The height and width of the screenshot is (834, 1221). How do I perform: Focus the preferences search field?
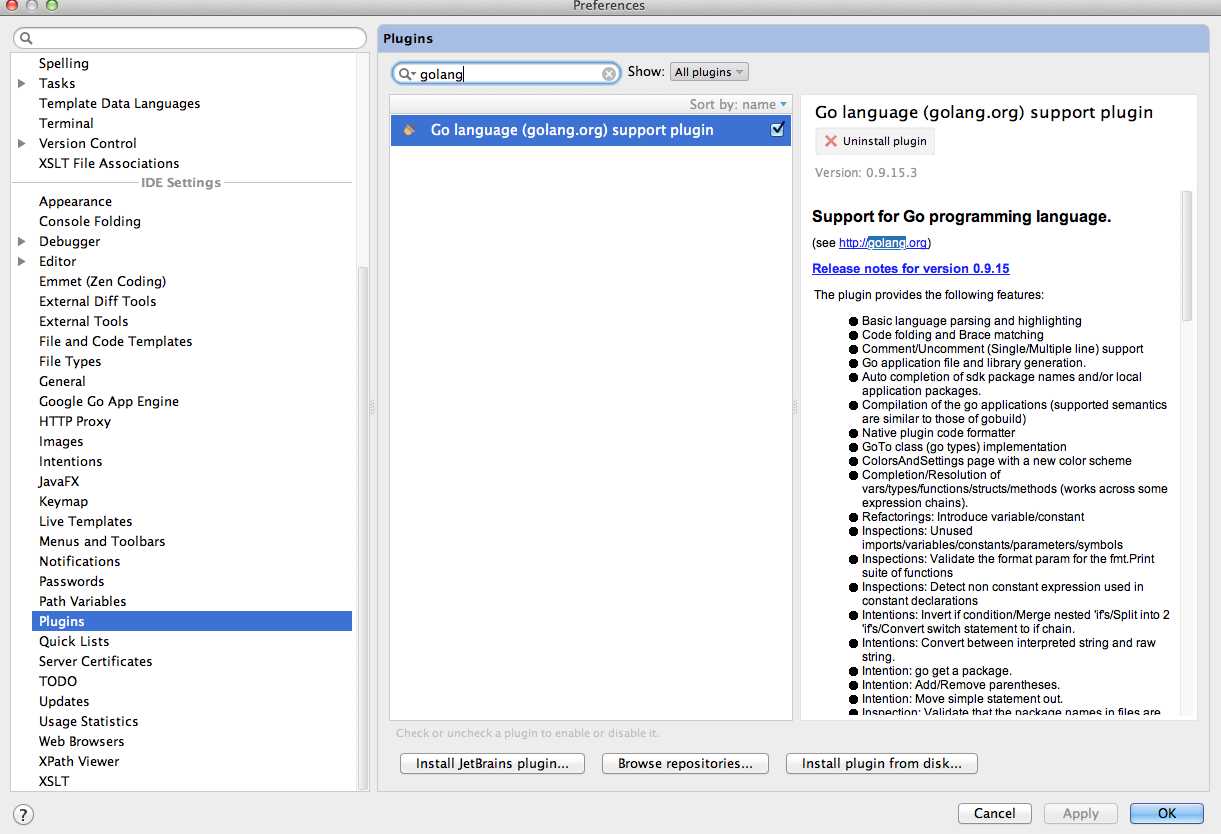pos(190,39)
